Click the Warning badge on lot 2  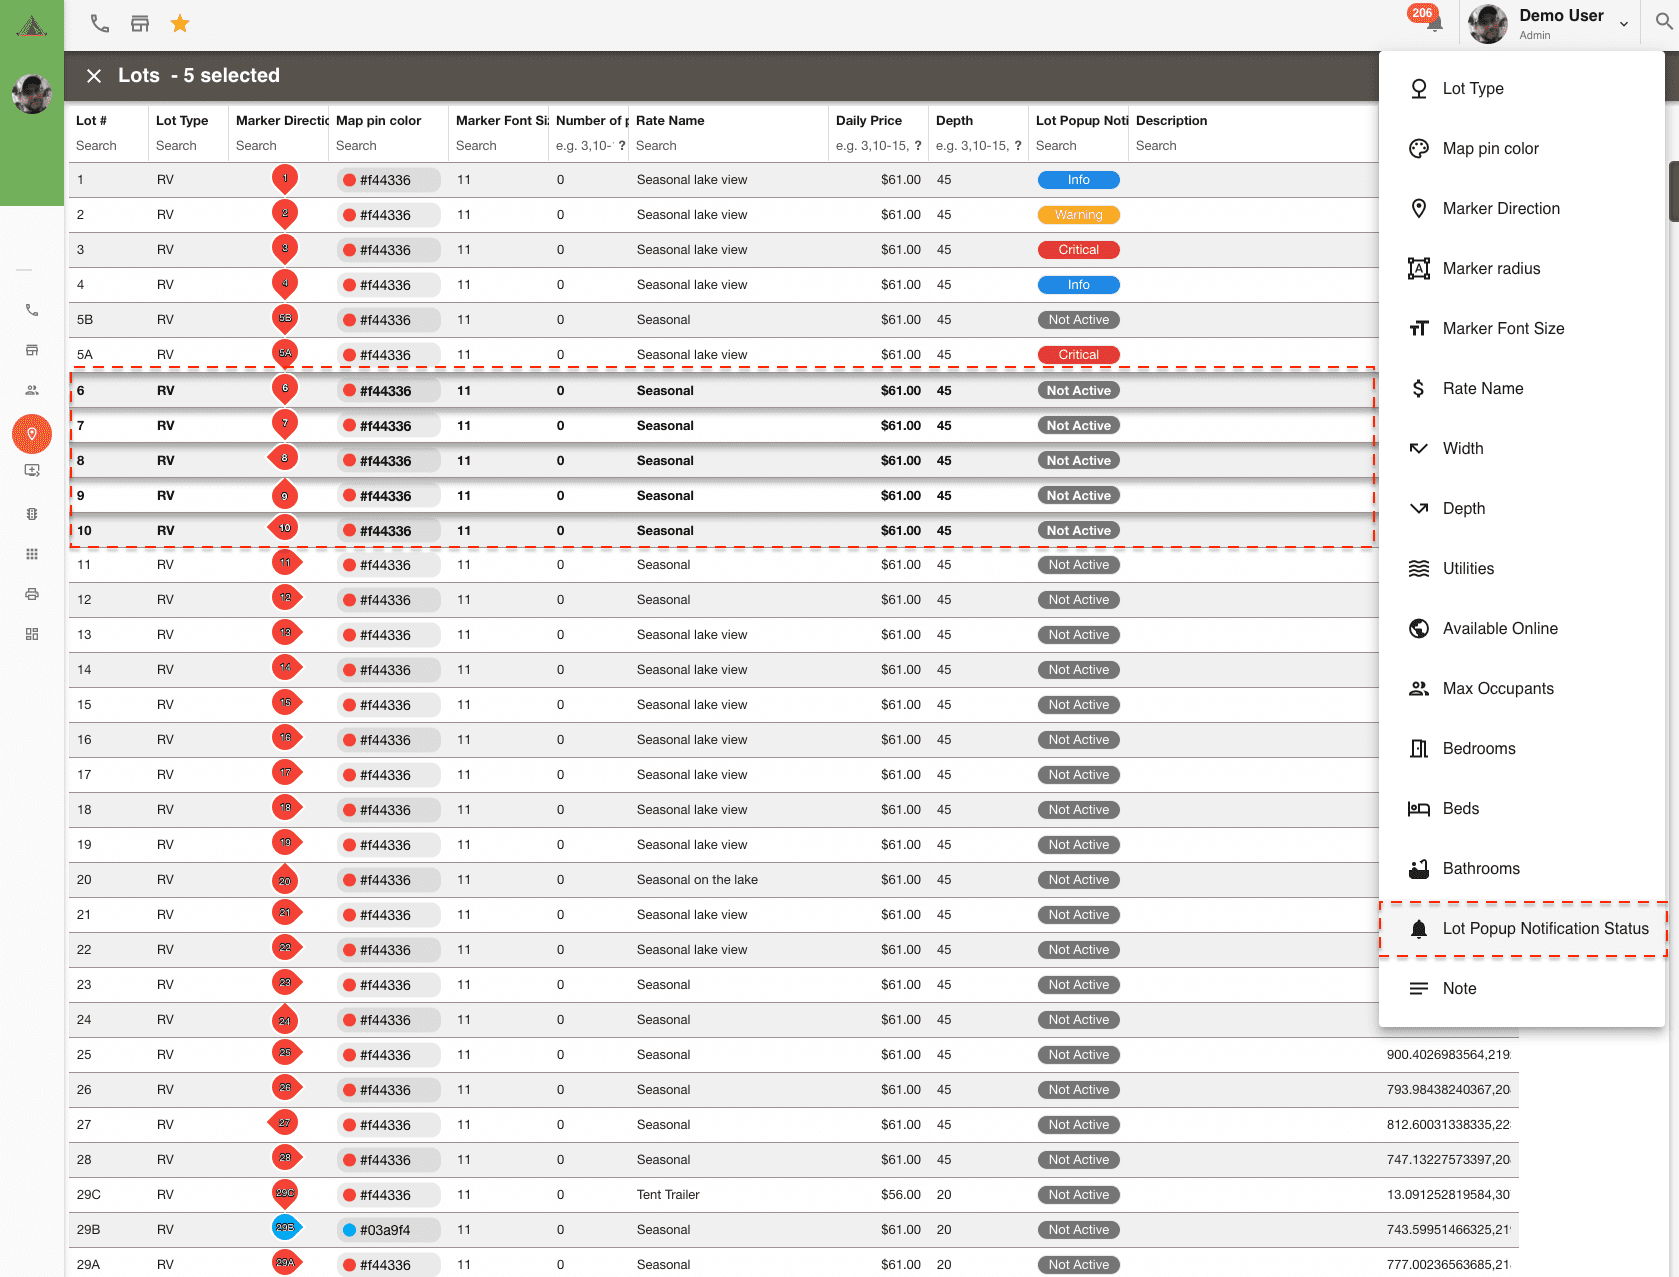(1079, 215)
